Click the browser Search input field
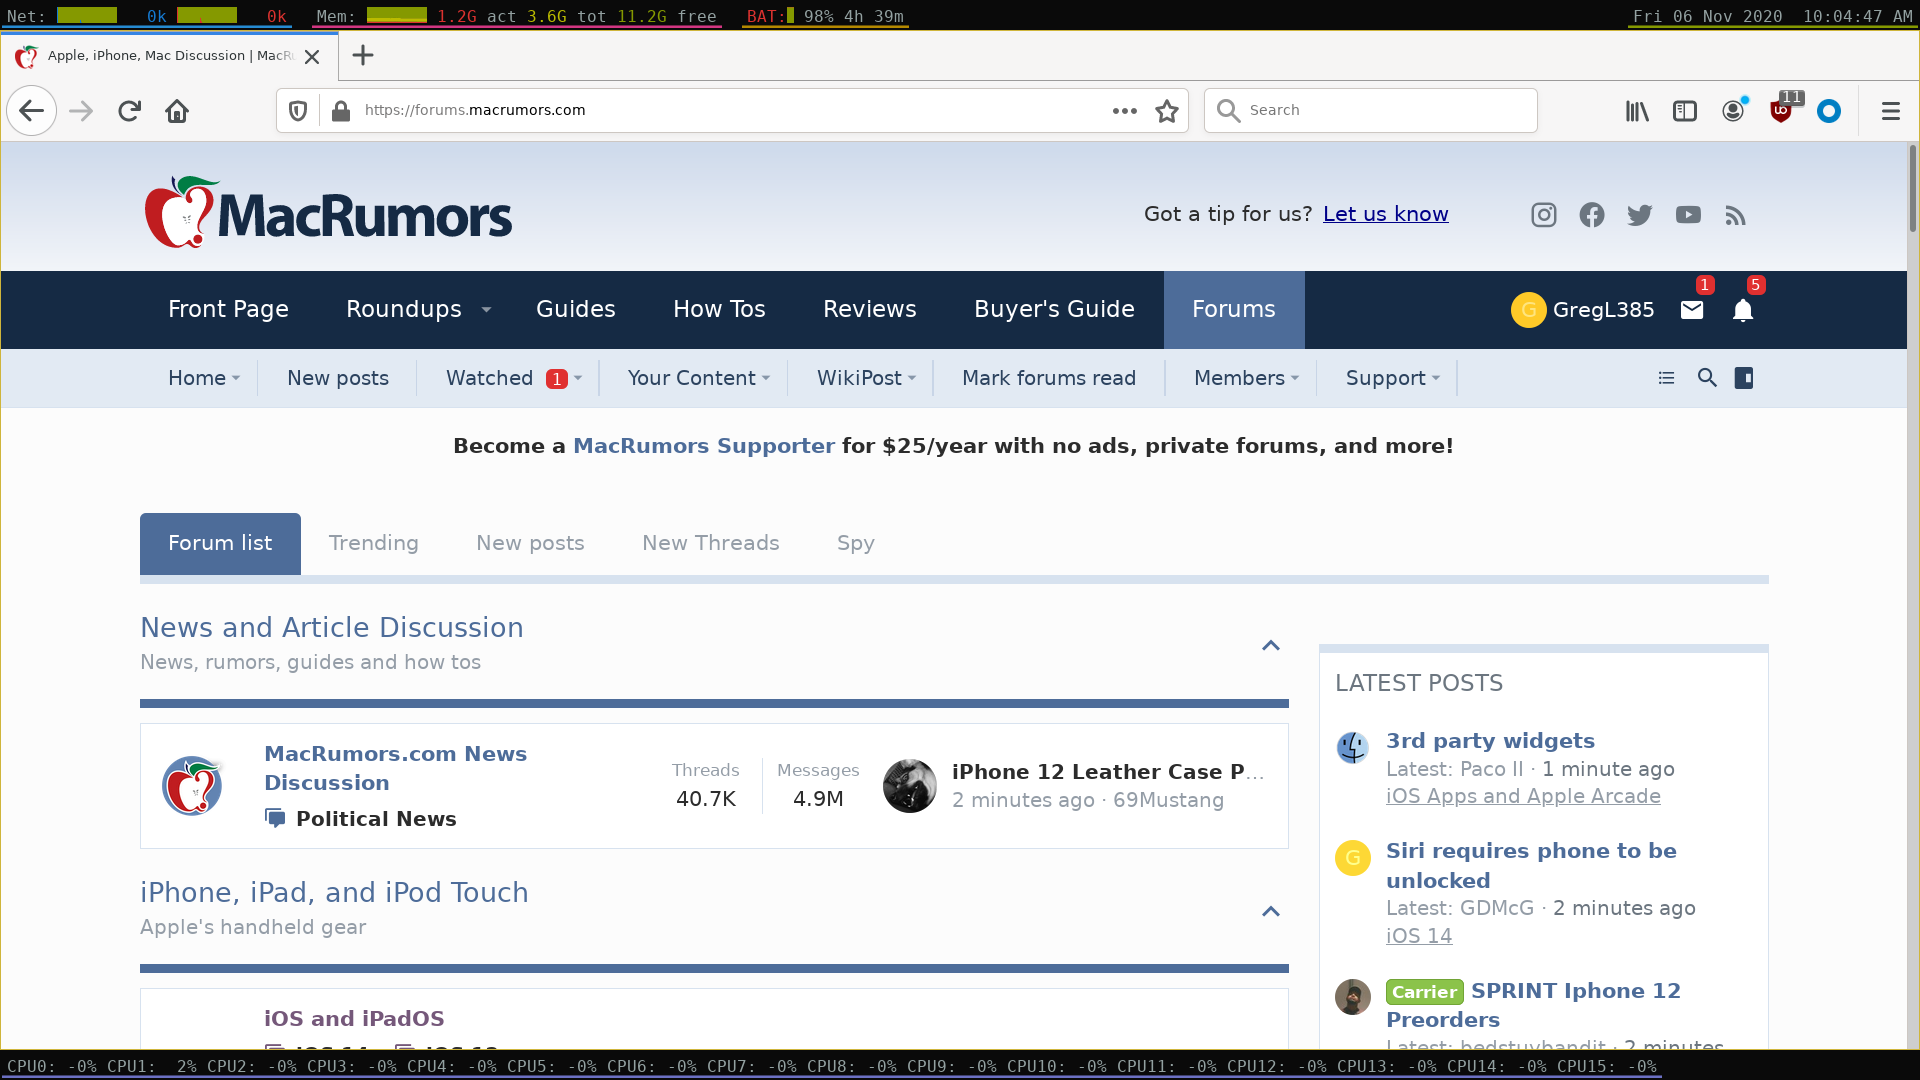Screen dimensions: 1920x1080 coord(1371,111)
